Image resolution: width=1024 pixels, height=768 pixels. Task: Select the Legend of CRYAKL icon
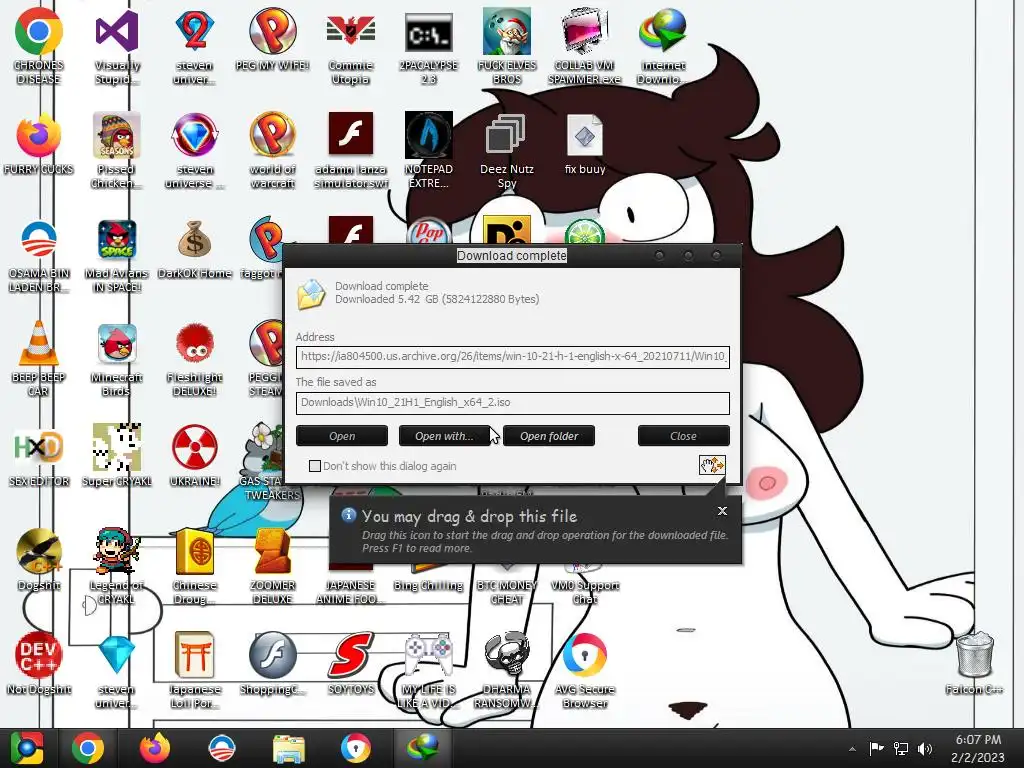117,566
